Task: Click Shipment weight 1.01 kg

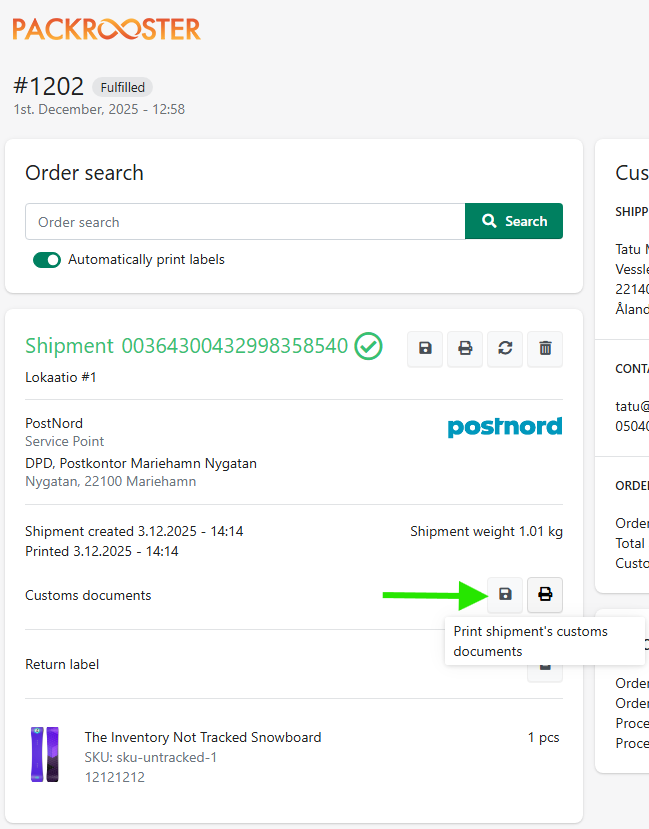Action: tap(486, 531)
